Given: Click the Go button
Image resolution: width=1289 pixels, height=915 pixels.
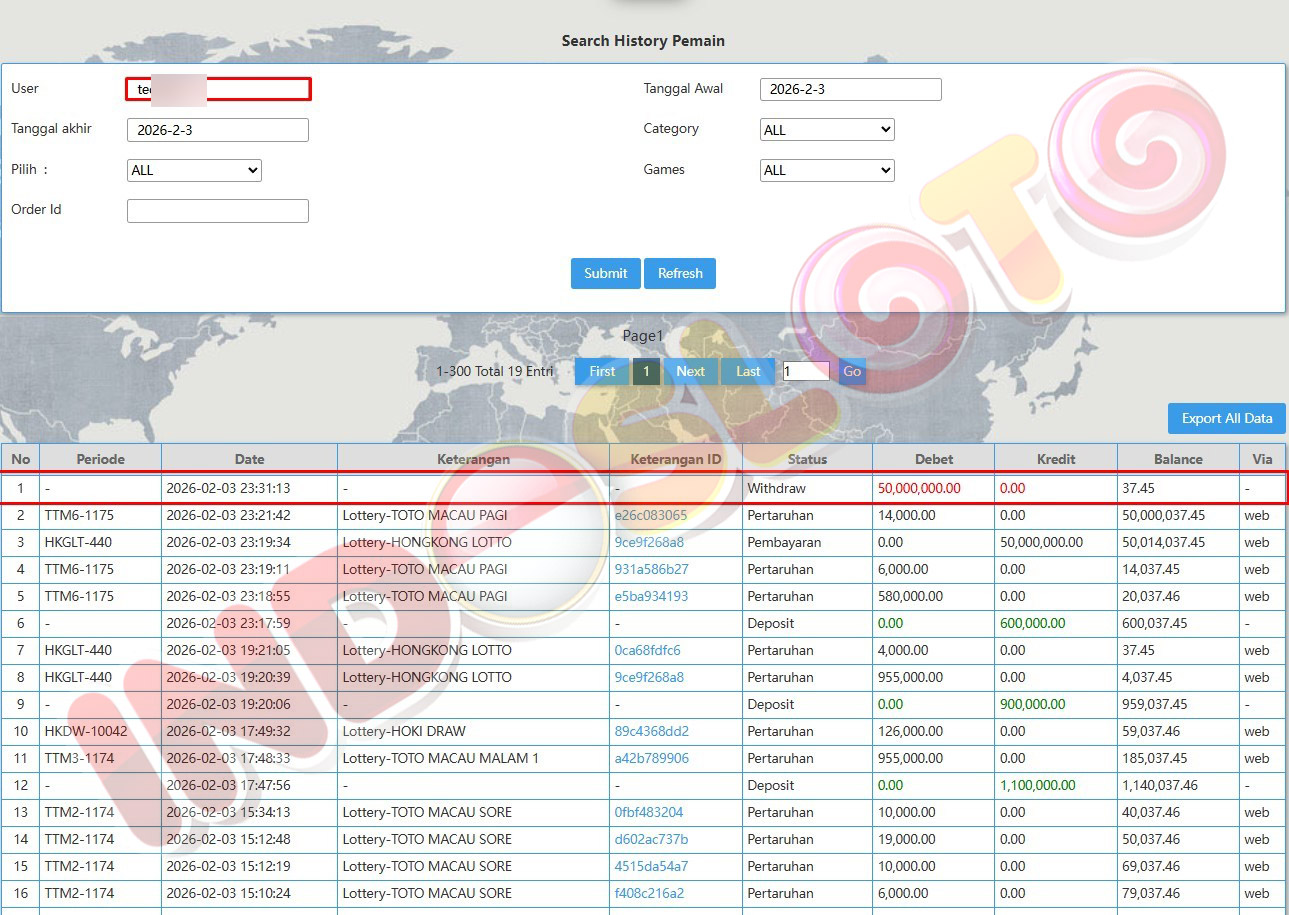Looking at the screenshot, I should coord(852,371).
